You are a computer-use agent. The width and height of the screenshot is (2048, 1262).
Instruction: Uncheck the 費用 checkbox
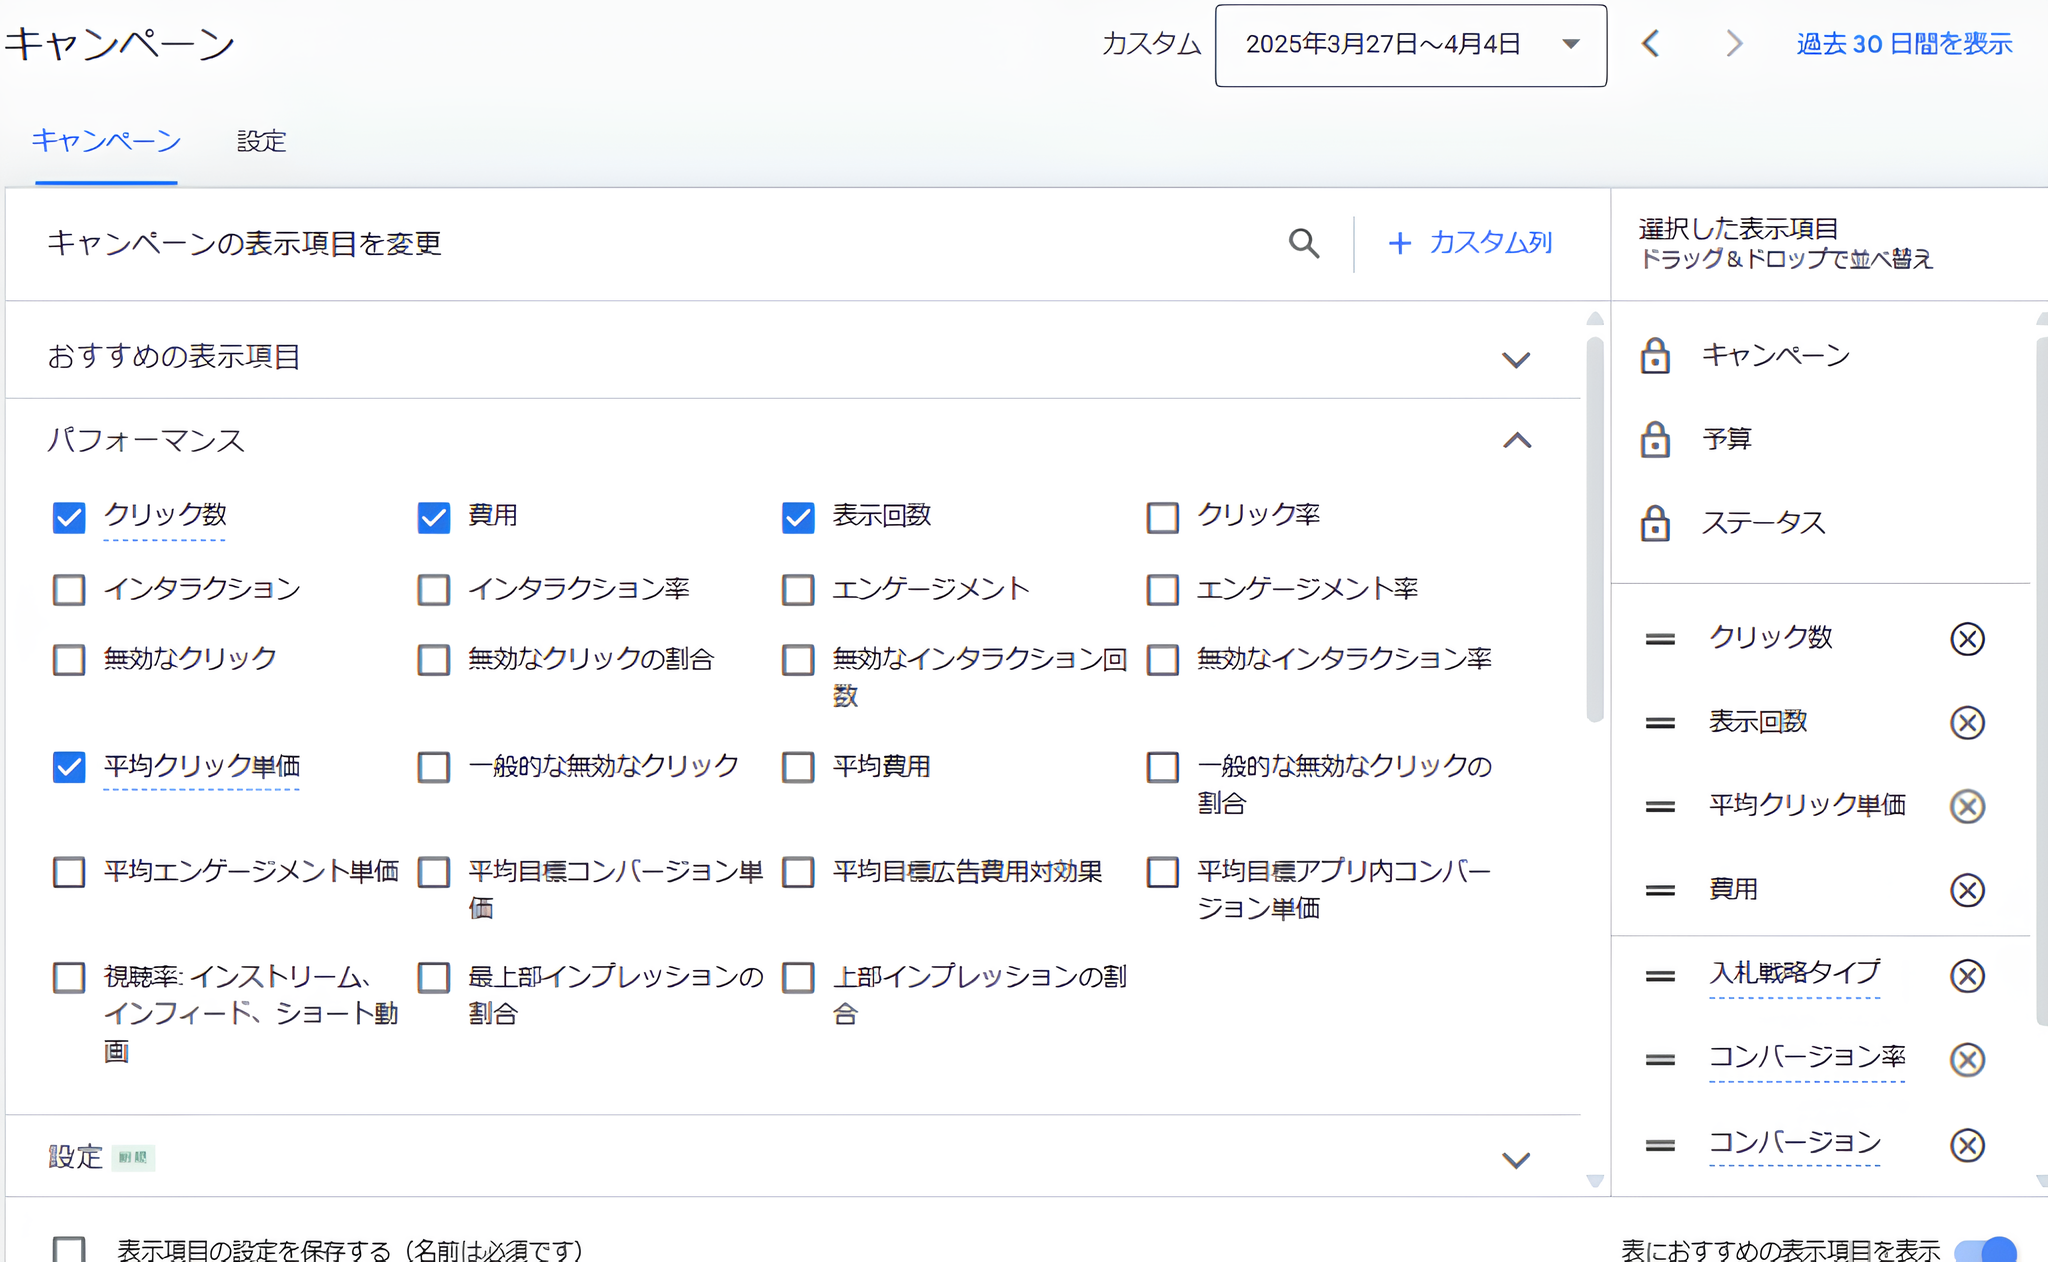433,517
